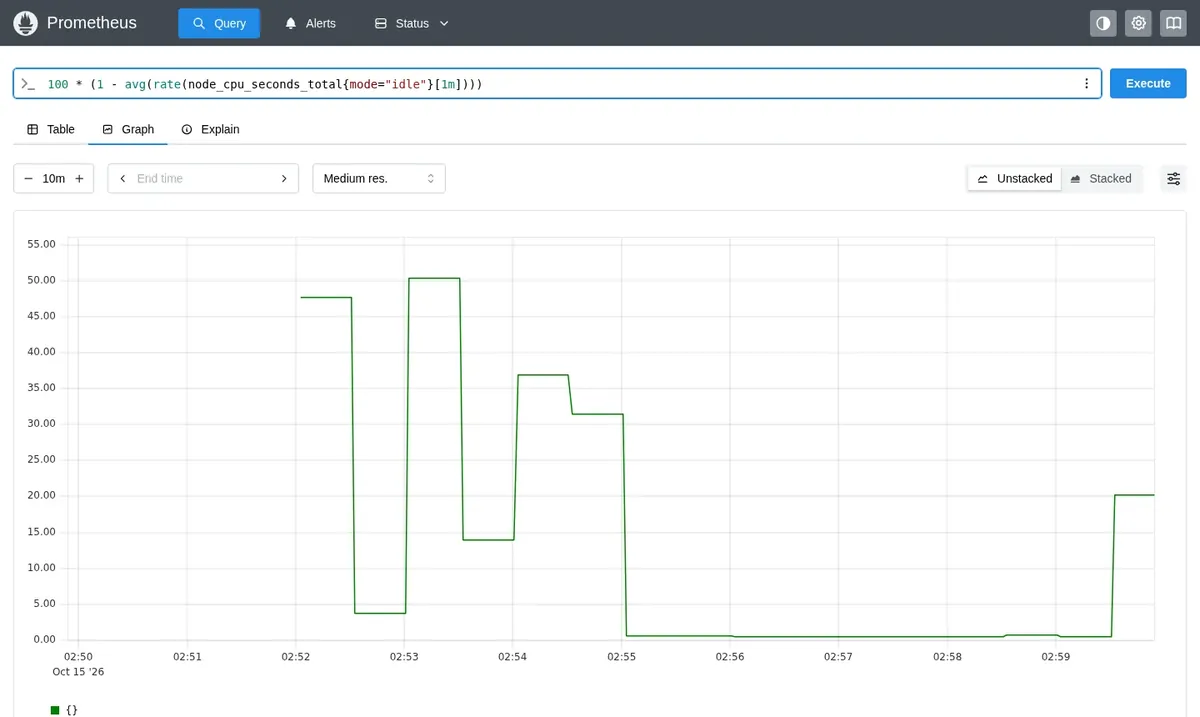Toggle the light/dark theme icon

point(1103,23)
